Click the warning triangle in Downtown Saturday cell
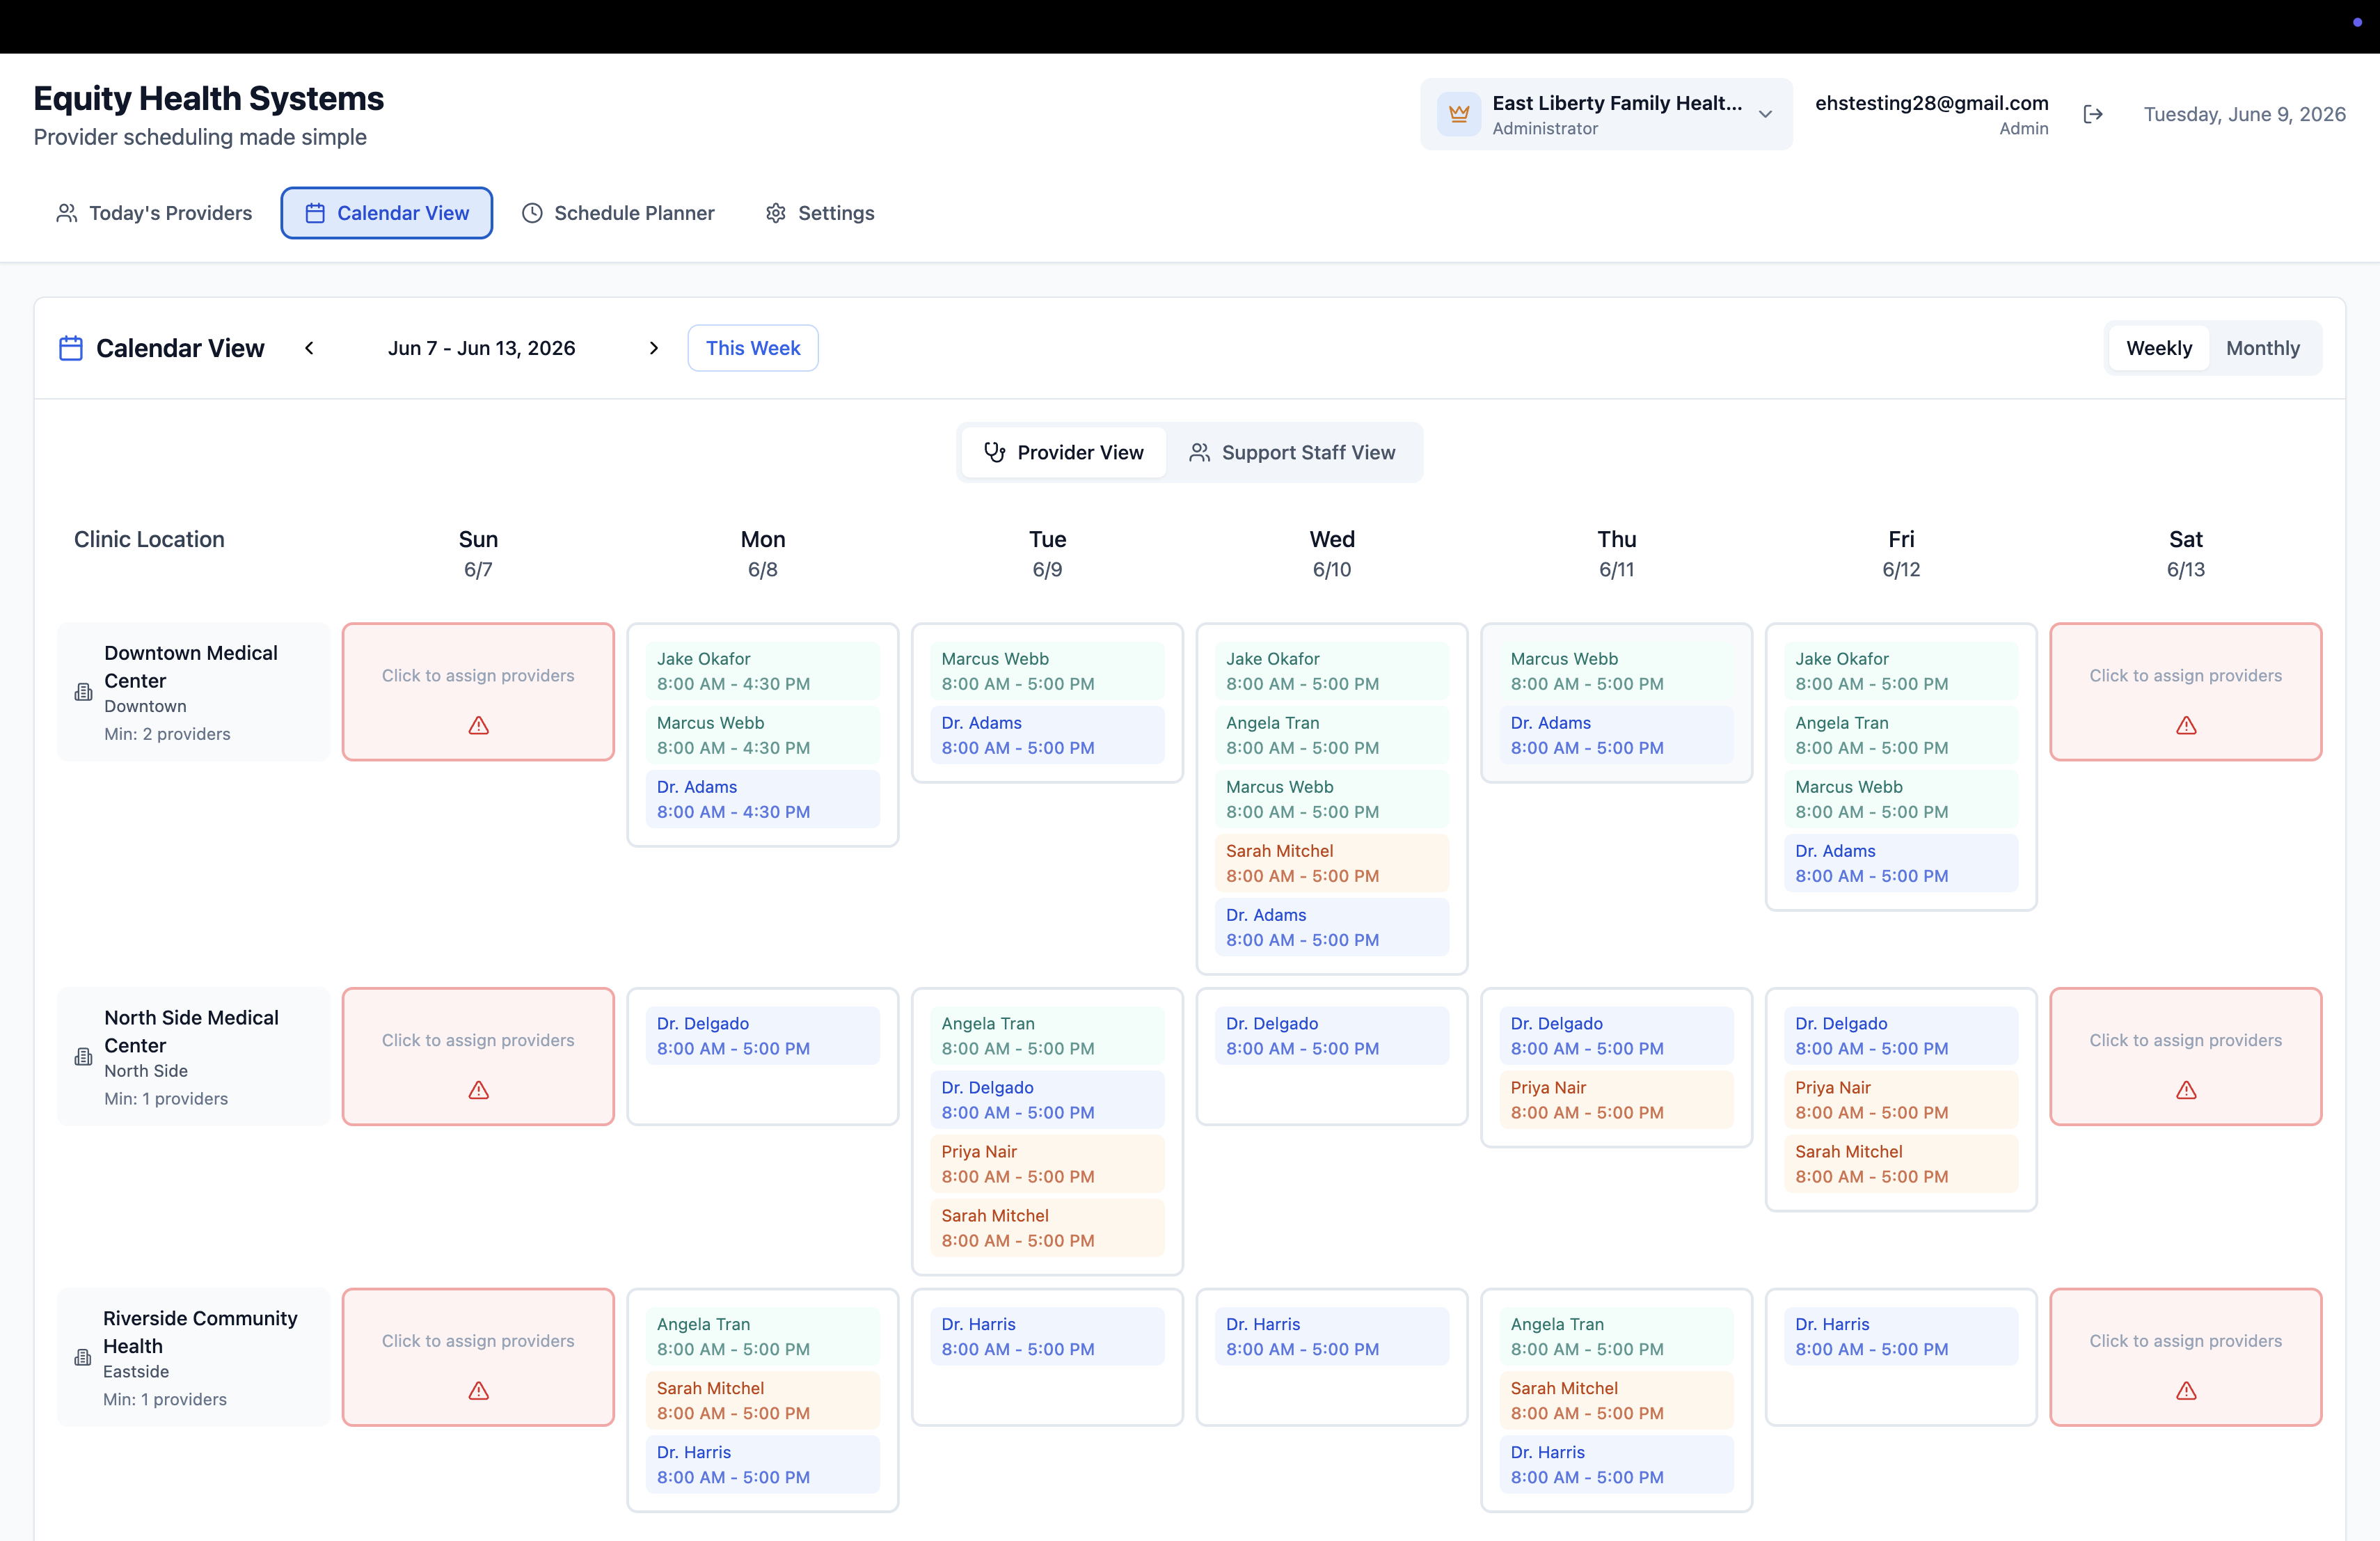2380x1541 pixels. [2186, 725]
